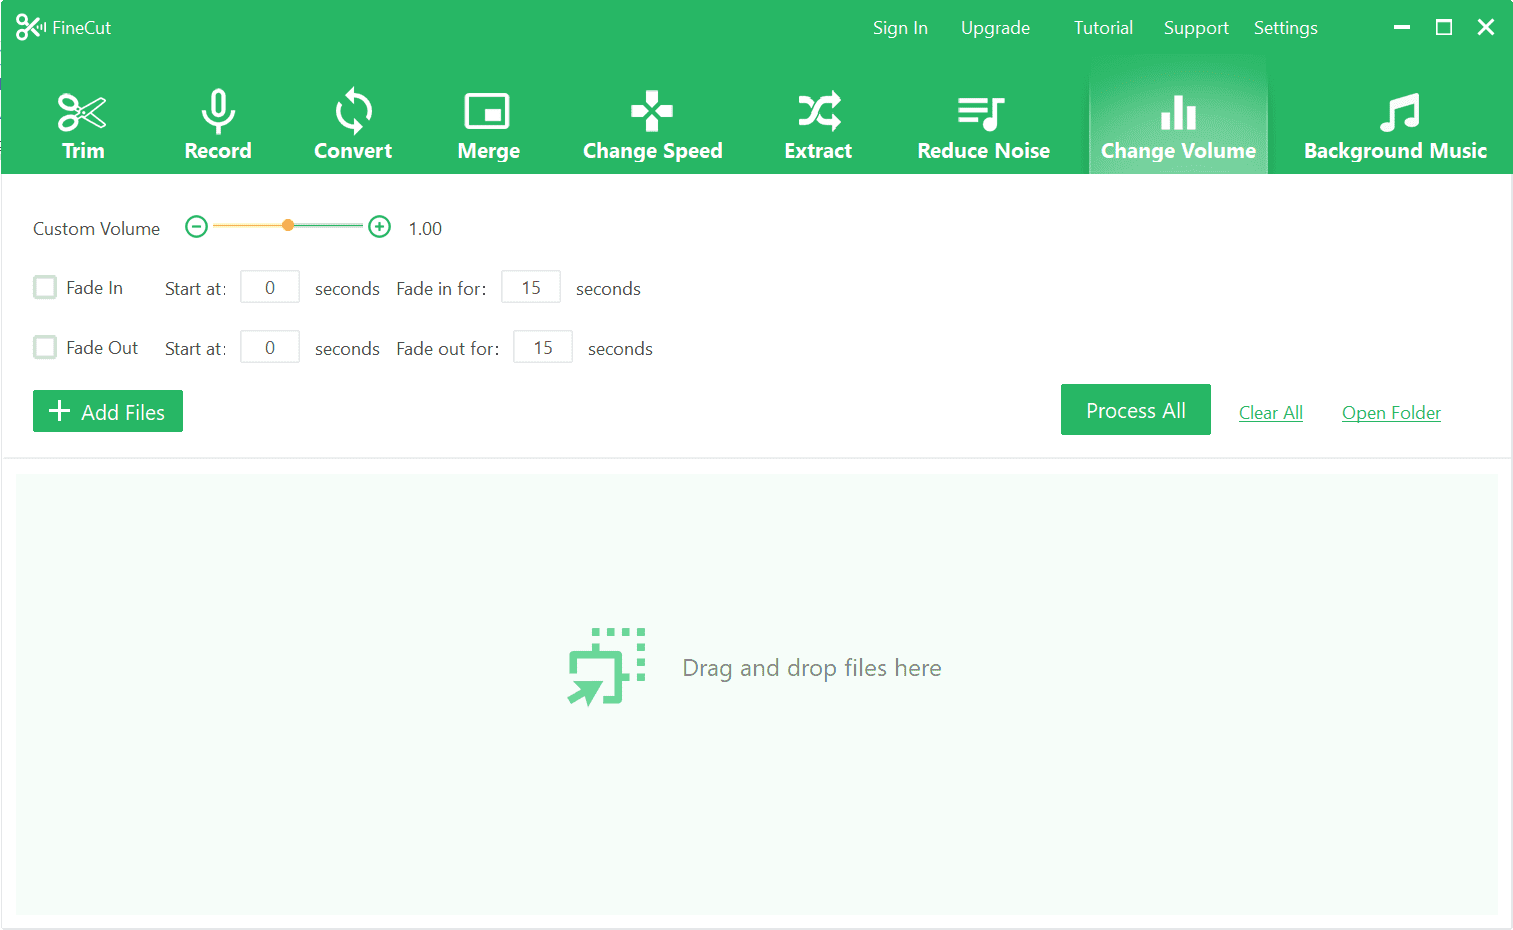The width and height of the screenshot is (1513, 930).
Task: Switch to the Merge tab label
Action: 489,151
